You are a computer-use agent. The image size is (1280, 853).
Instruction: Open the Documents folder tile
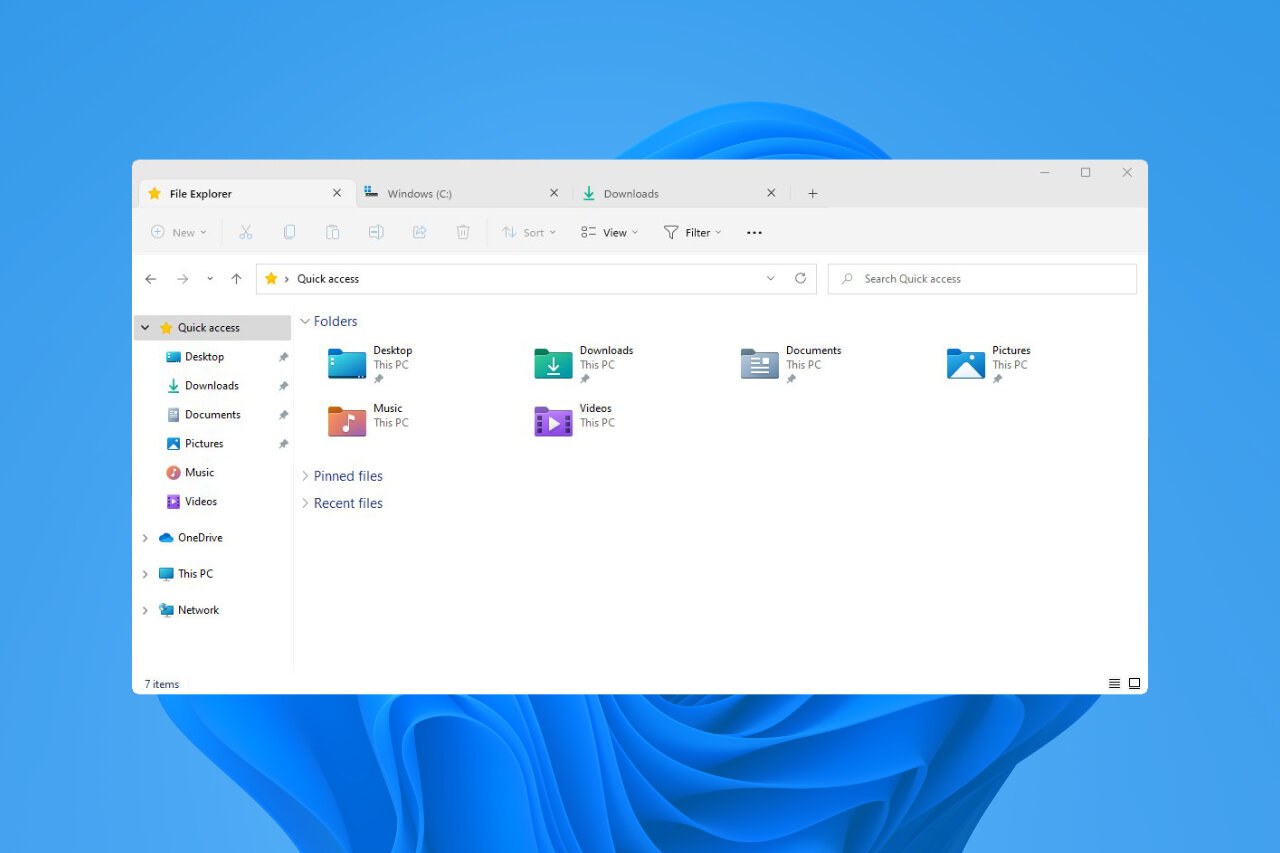pyautogui.click(x=791, y=364)
